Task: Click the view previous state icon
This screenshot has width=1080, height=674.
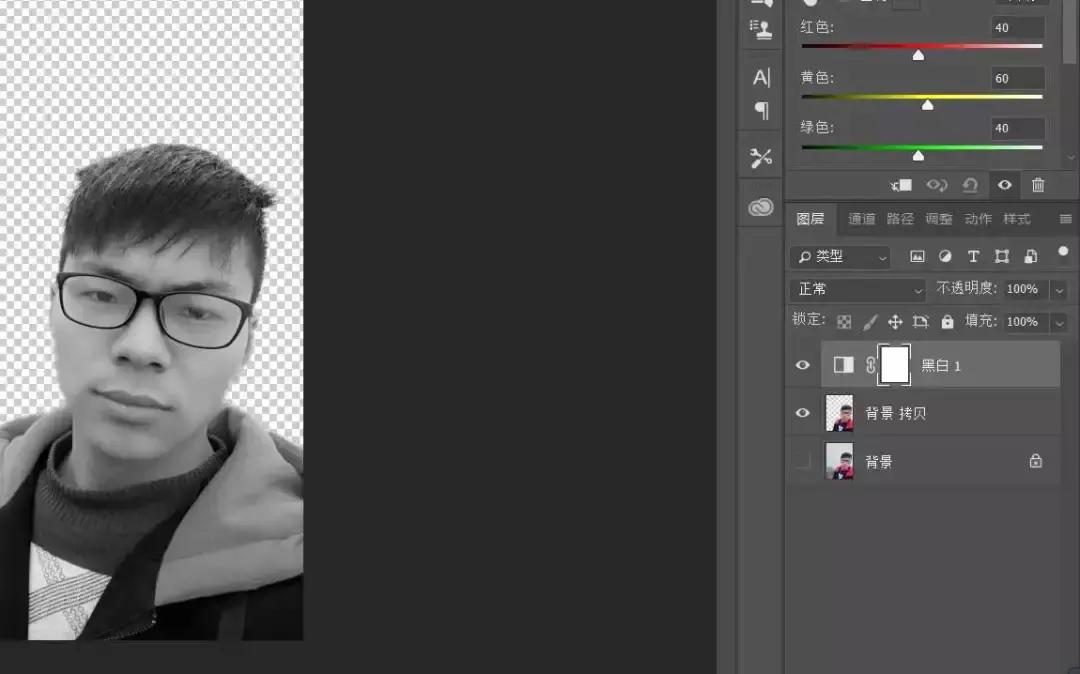Action: point(936,185)
